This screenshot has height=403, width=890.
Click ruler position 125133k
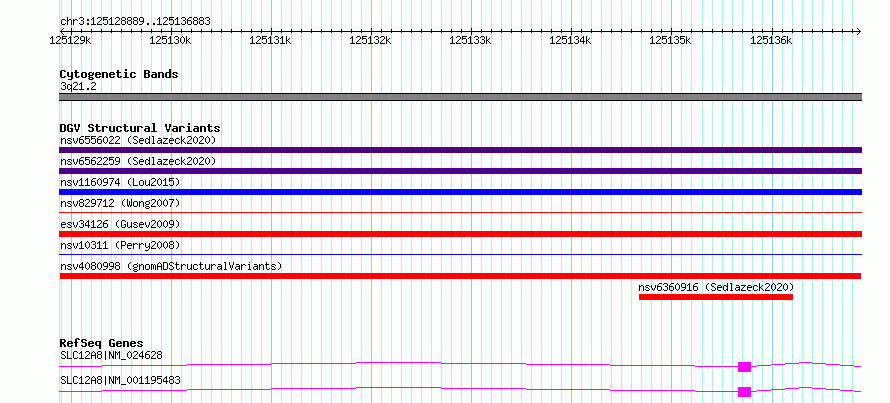471,40
